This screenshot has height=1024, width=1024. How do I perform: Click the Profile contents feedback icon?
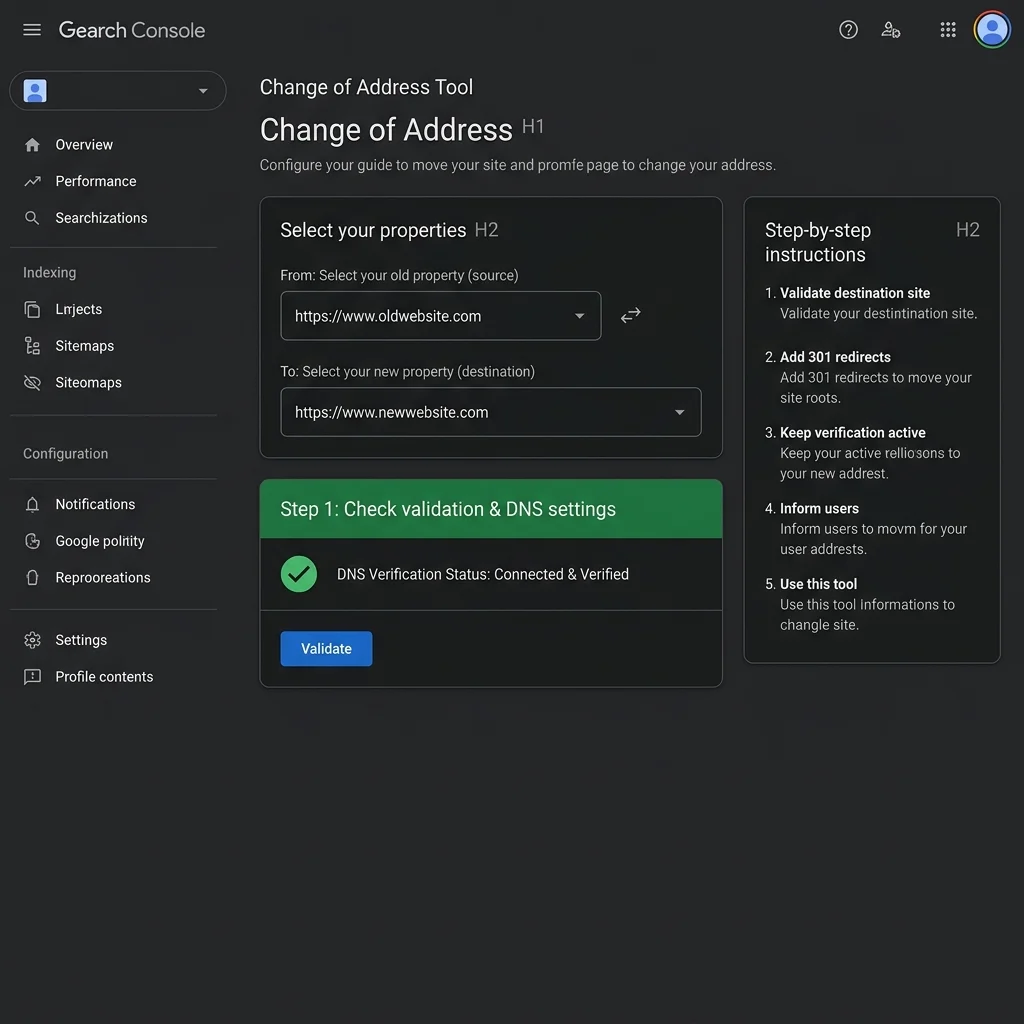point(32,677)
